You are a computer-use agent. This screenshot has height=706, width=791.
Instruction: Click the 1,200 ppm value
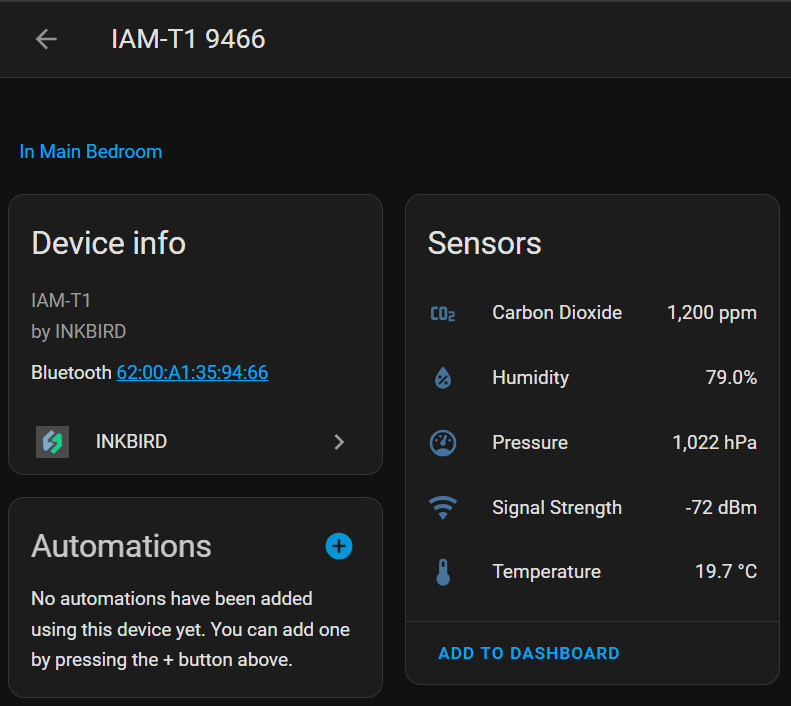[x=711, y=313]
